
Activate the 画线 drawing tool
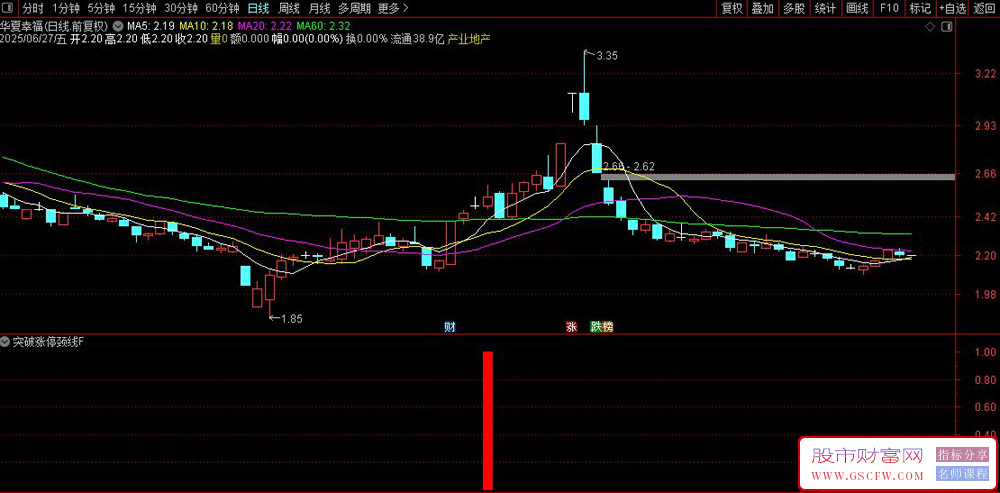coord(857,8)
